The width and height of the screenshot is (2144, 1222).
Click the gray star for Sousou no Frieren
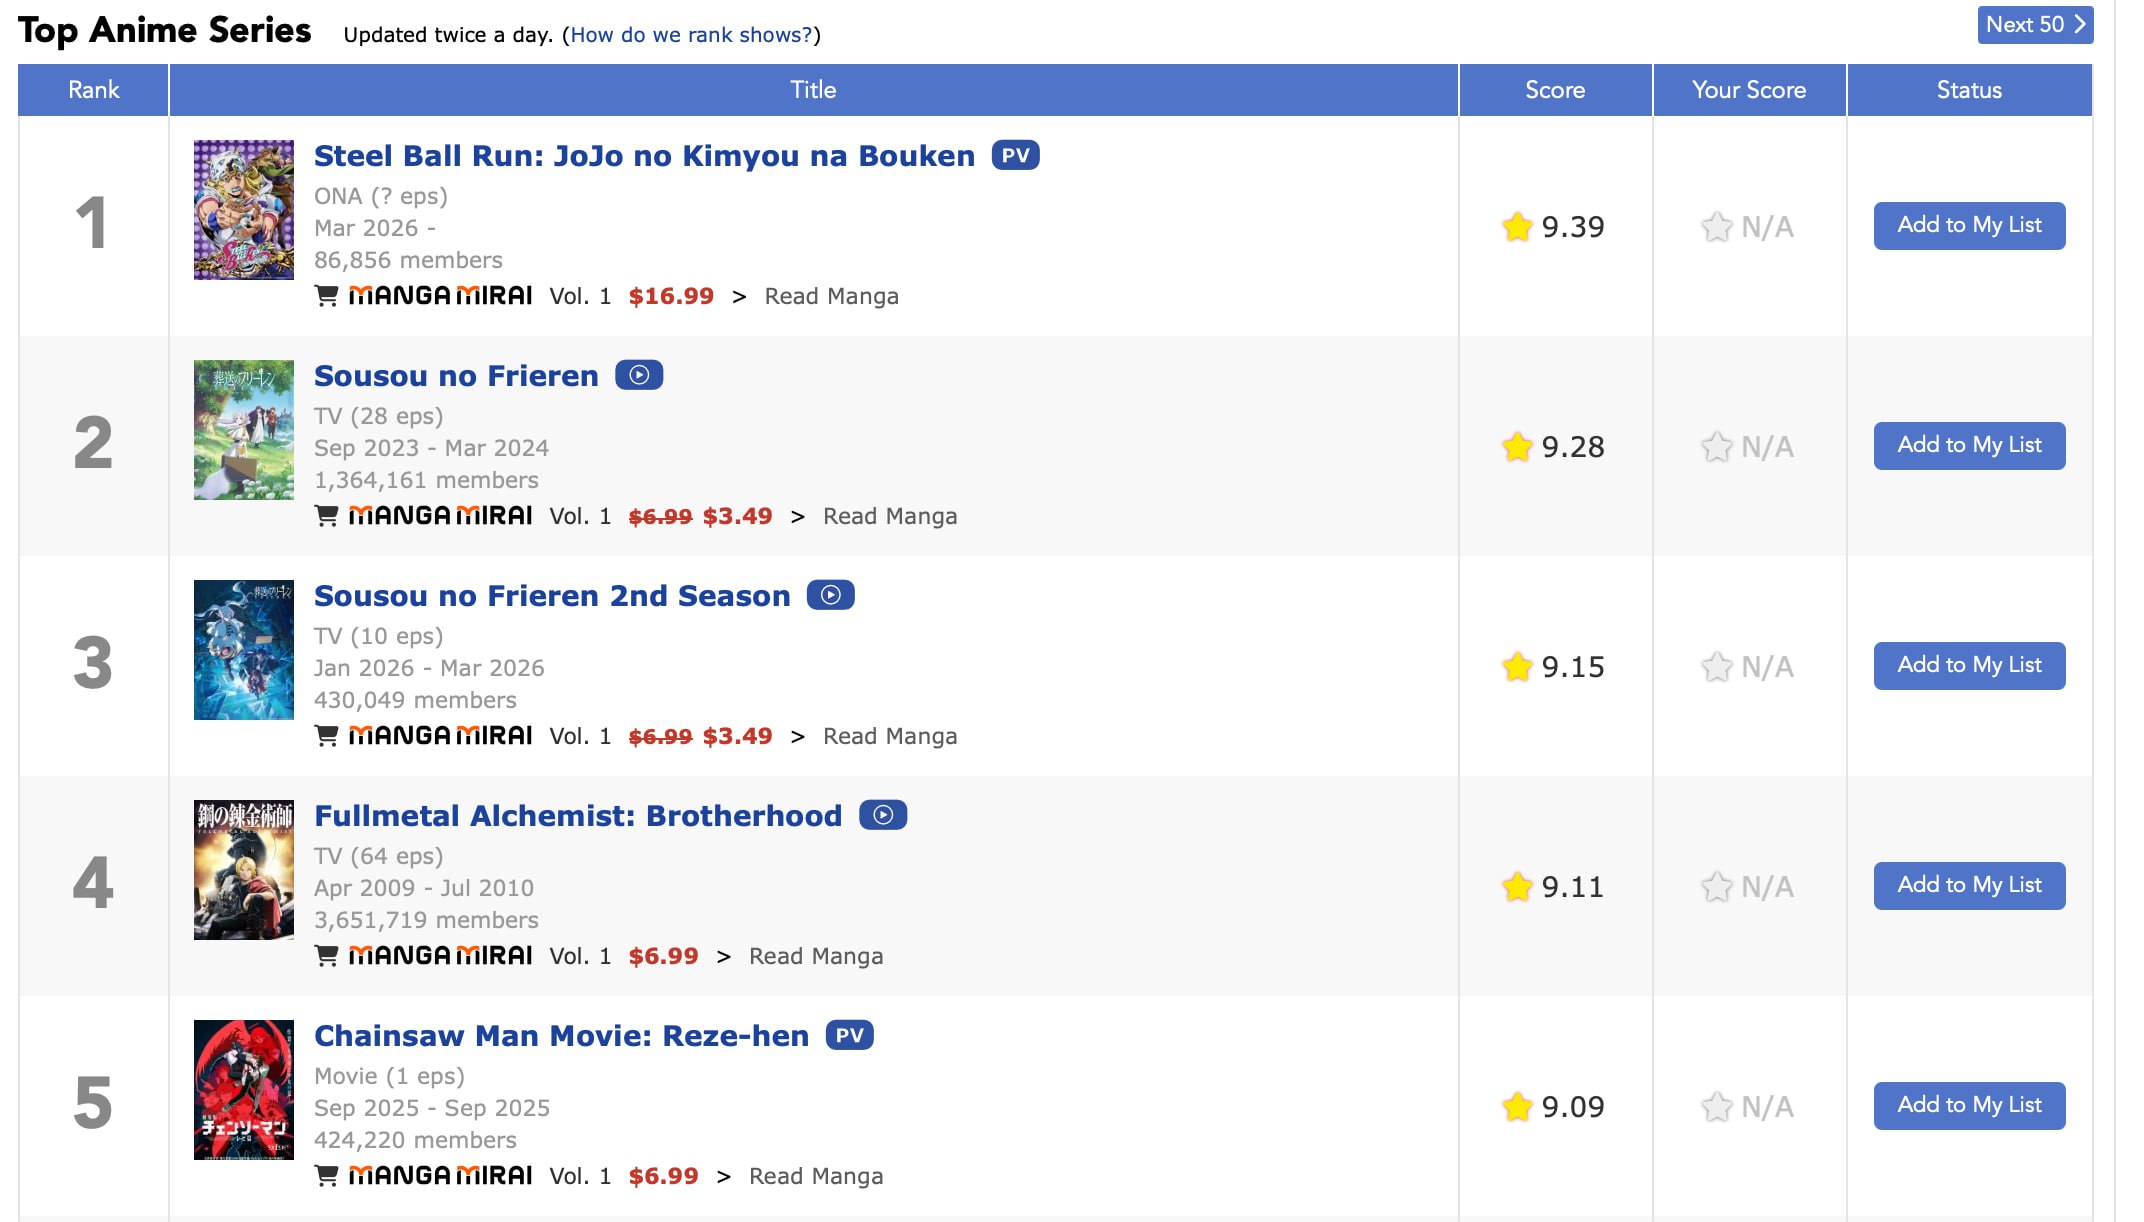click(1716, 447)
